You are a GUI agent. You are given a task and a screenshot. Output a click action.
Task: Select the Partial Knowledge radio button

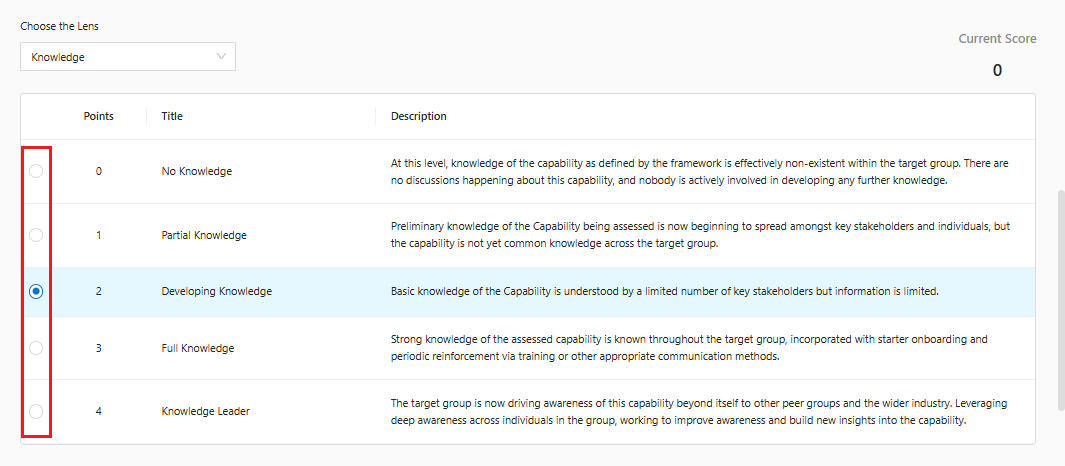pos(36,235)
